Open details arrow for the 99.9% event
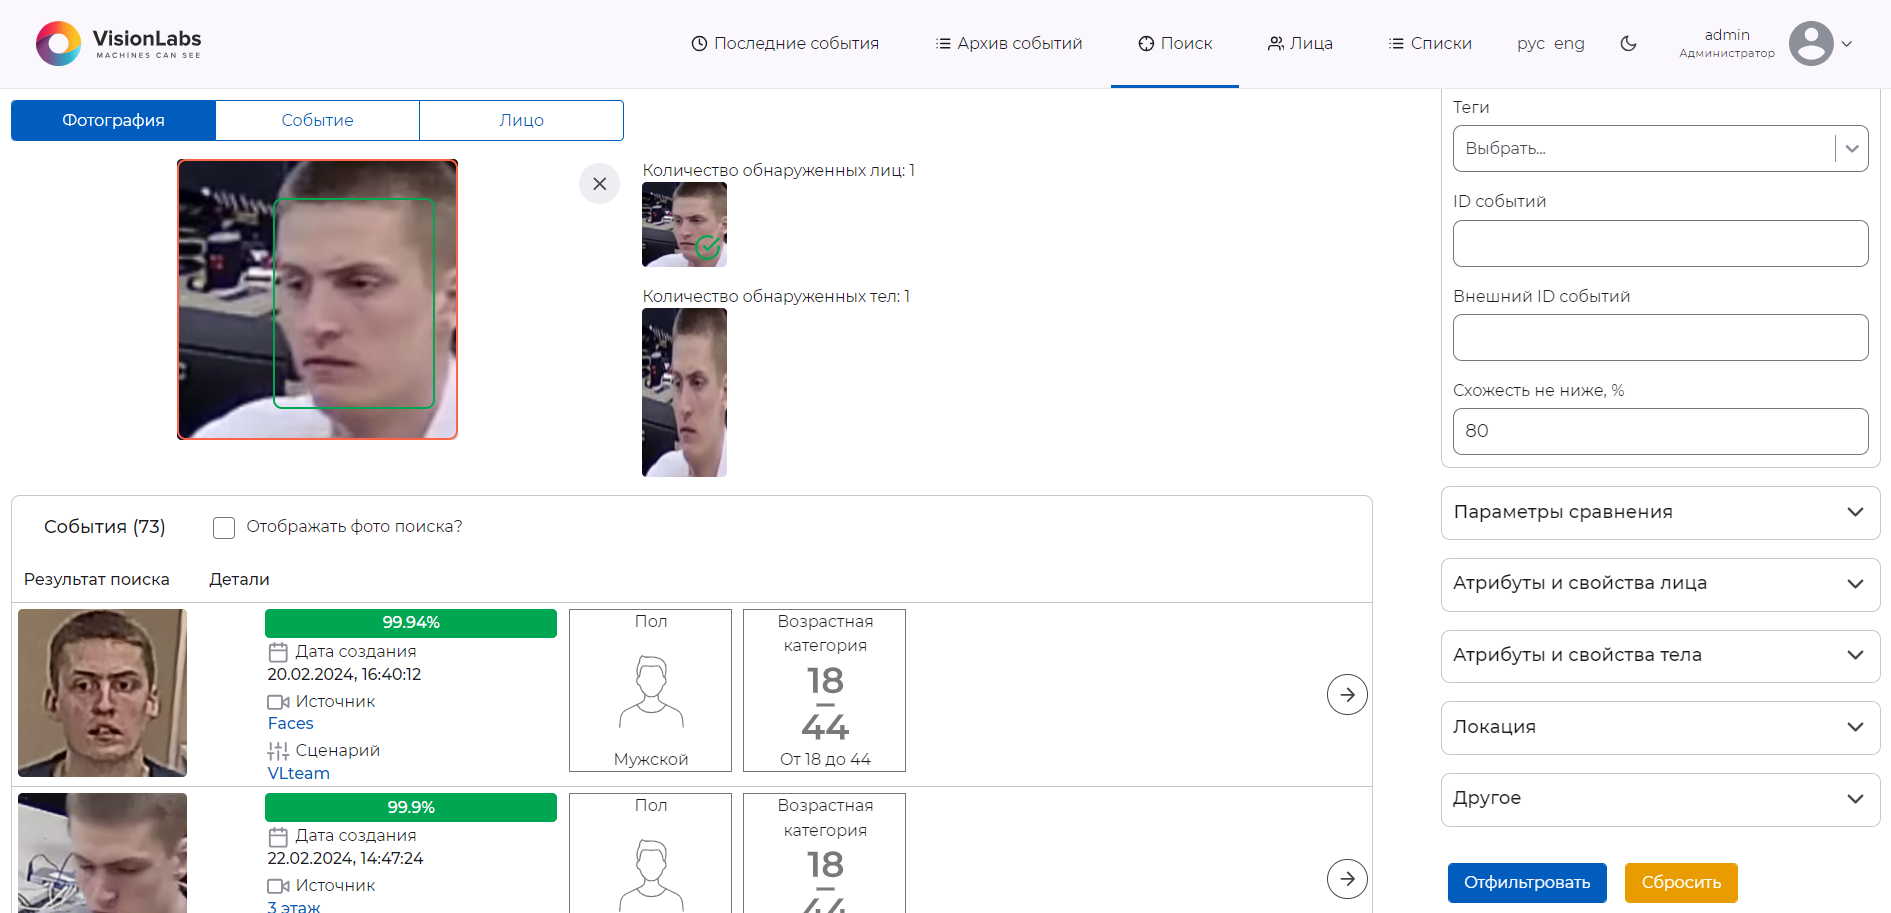This screenshot has height=913, width=1891. click(1347, 879)
